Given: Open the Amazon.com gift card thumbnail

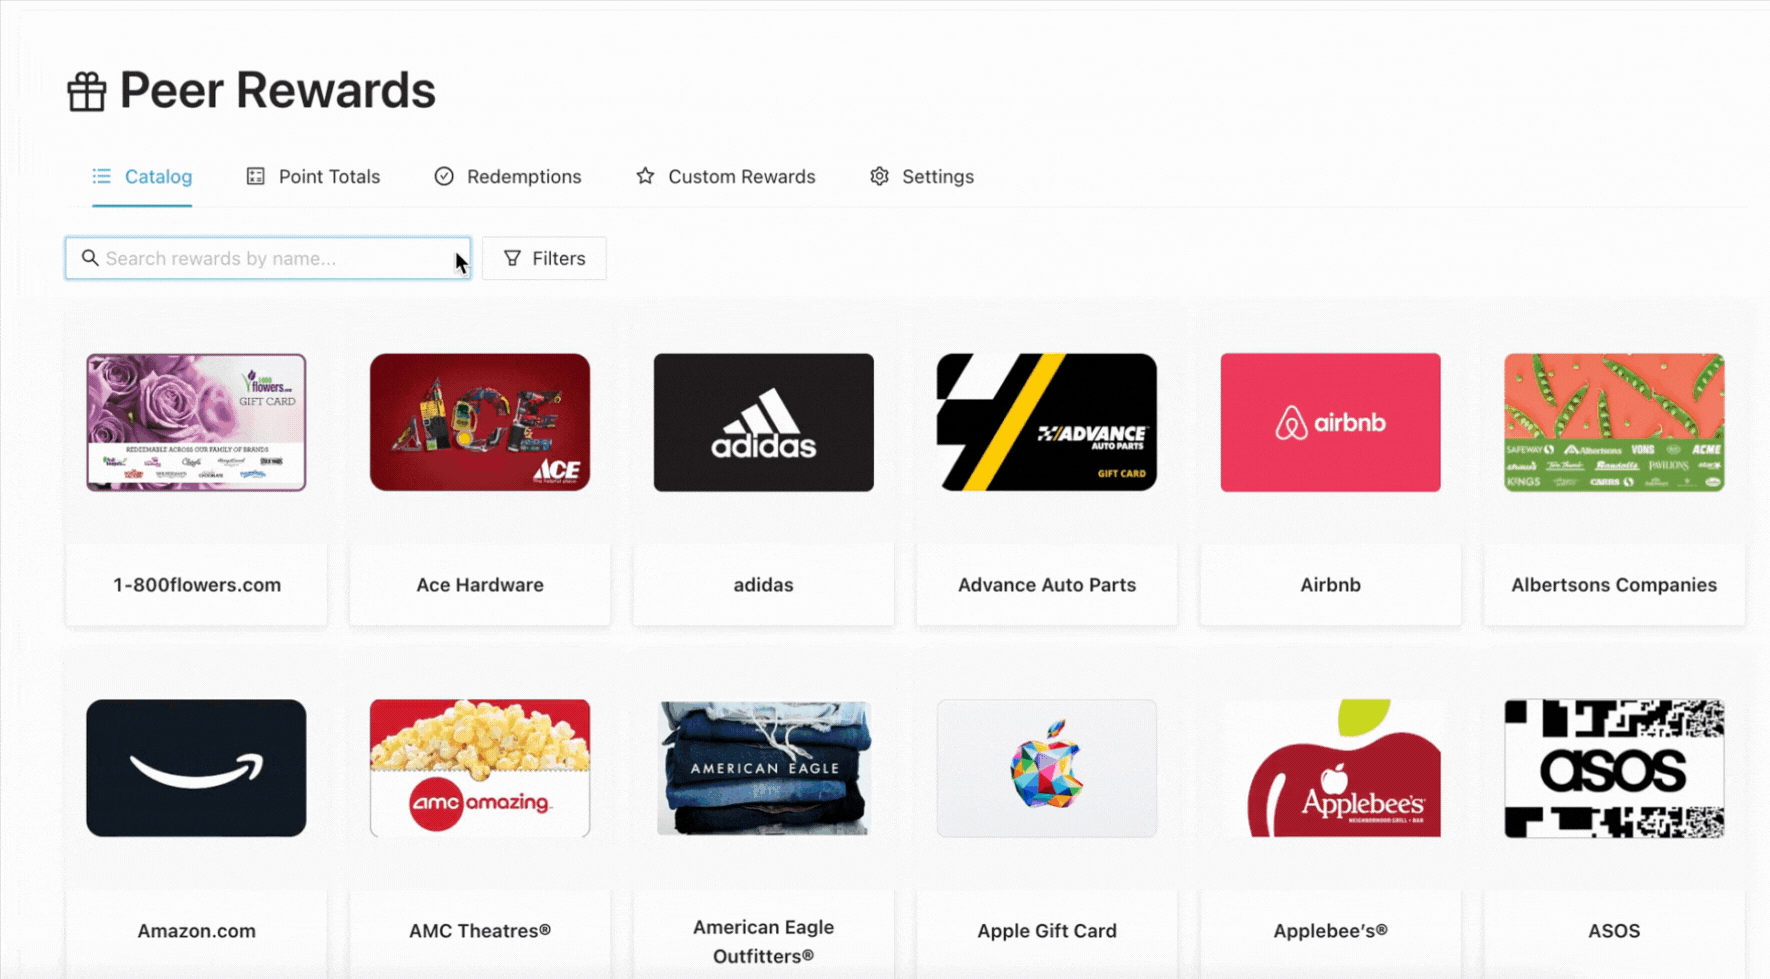Looking at the screenshot, I should 196,768.
